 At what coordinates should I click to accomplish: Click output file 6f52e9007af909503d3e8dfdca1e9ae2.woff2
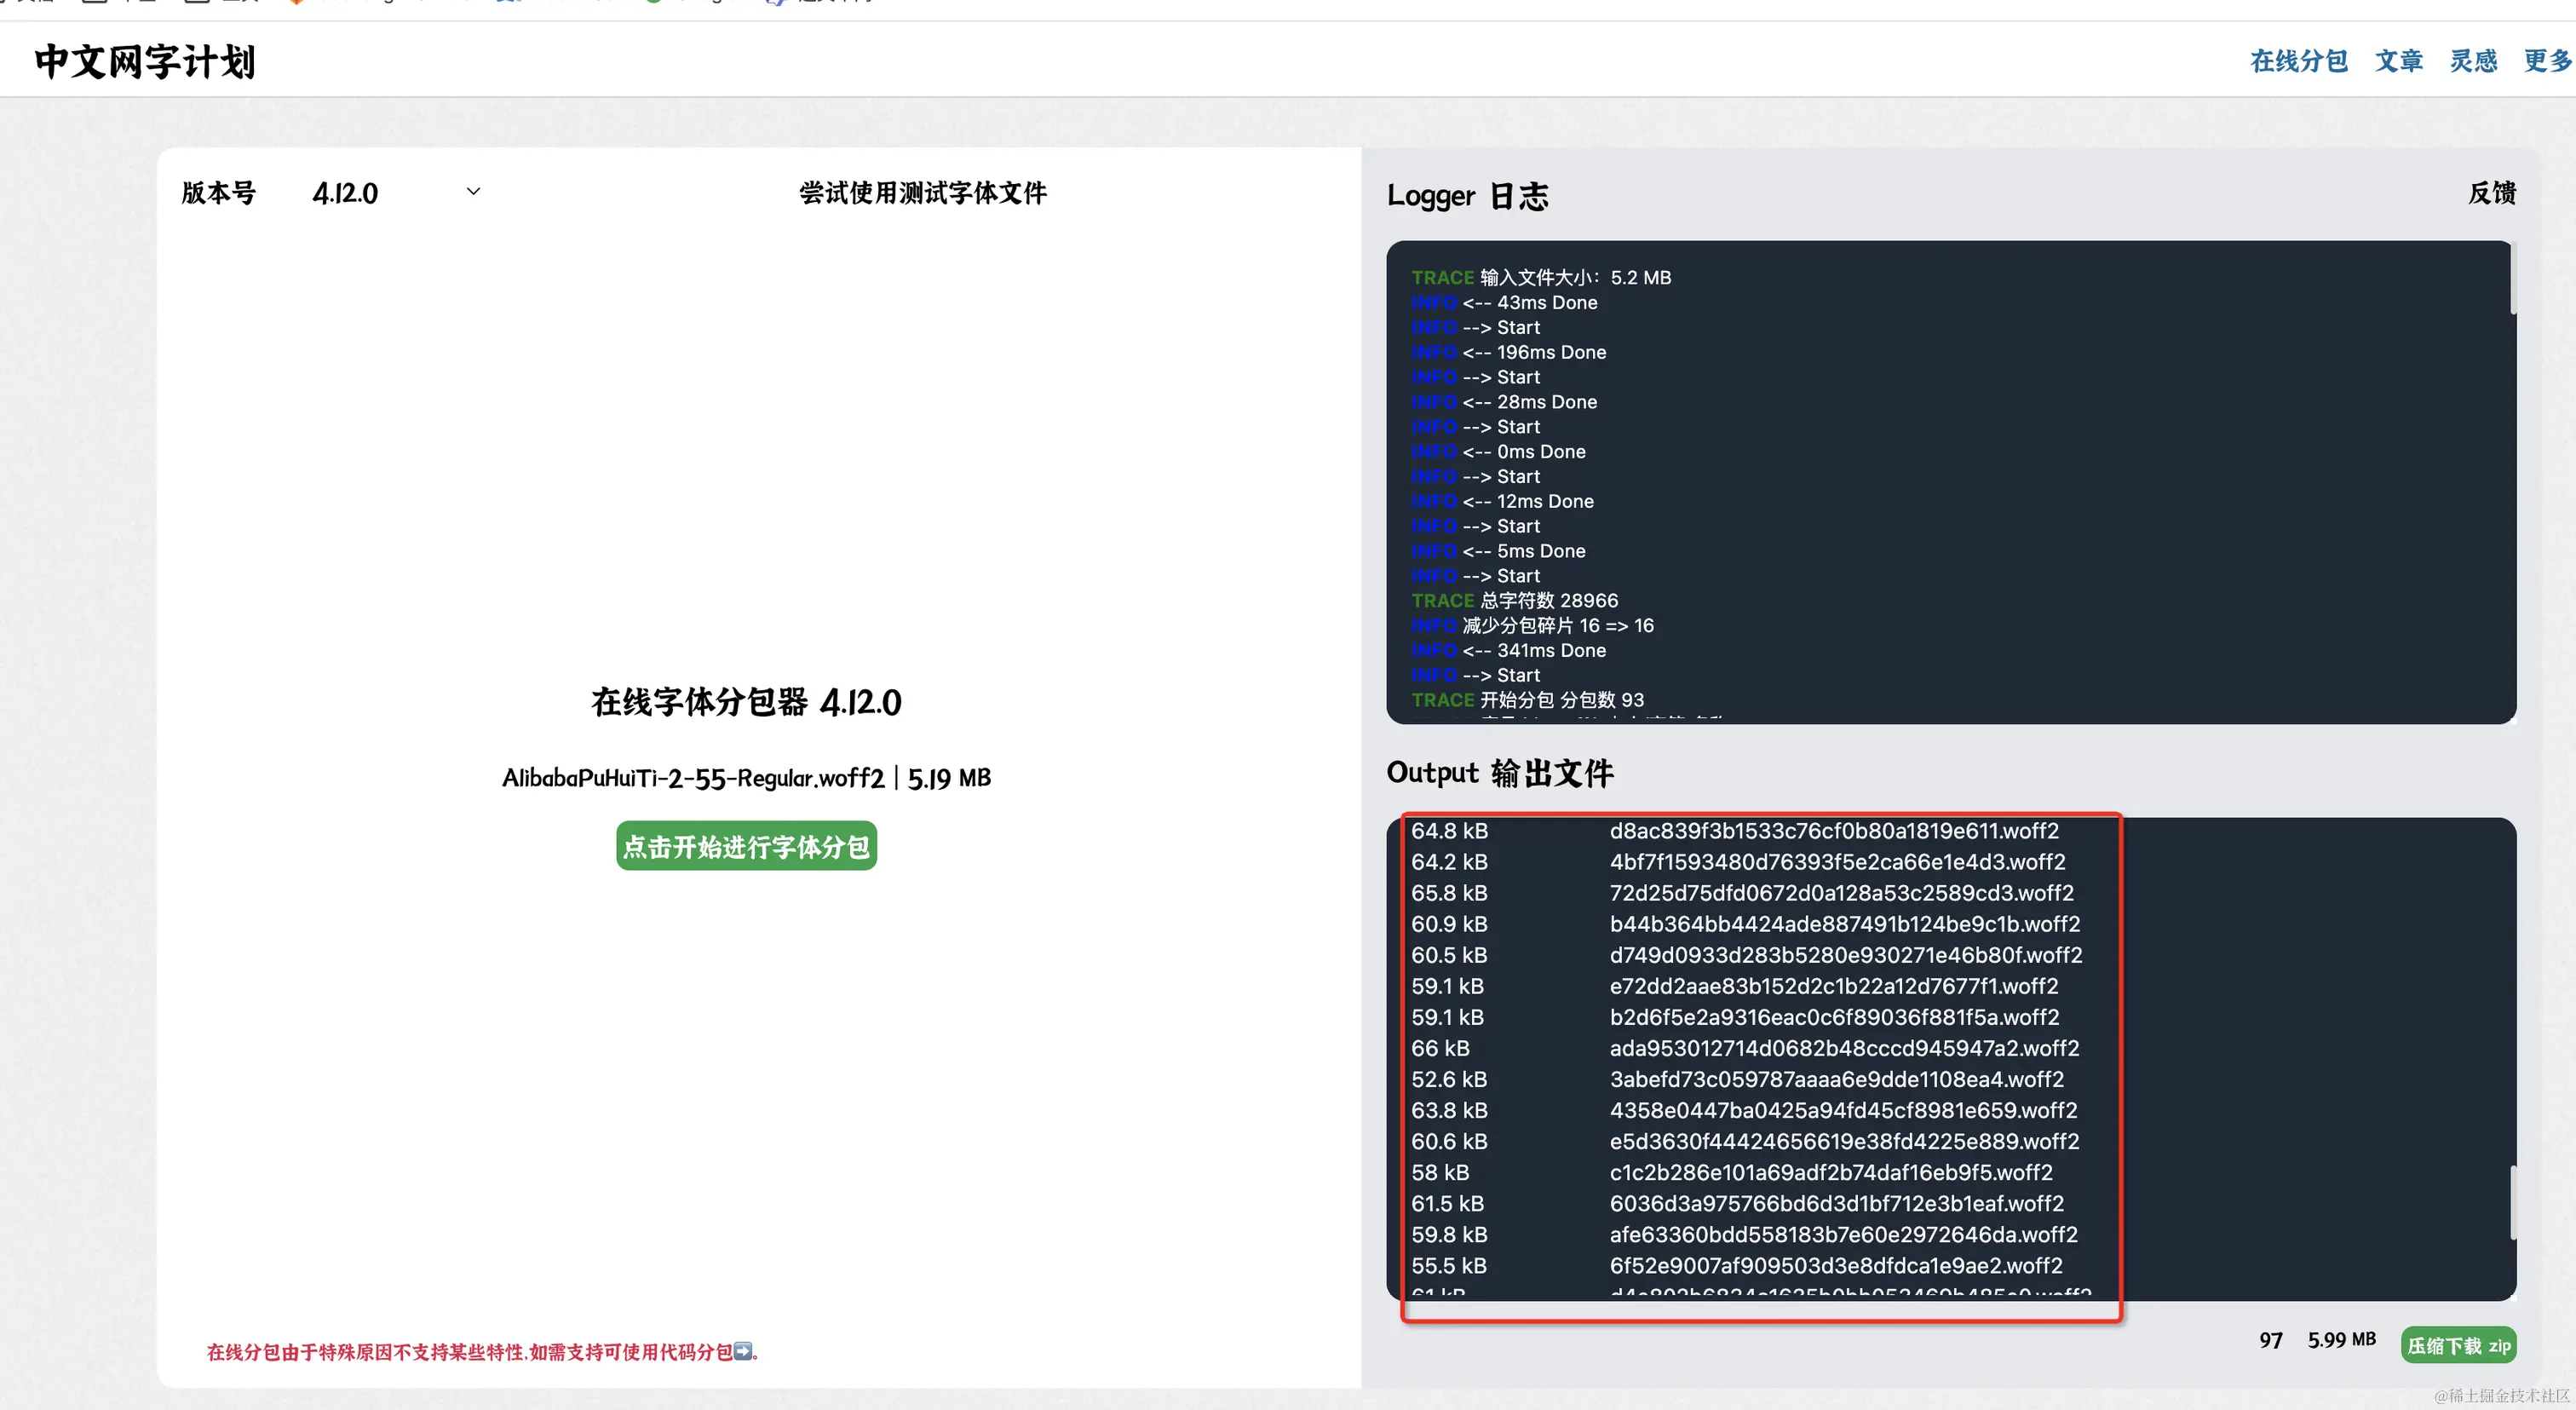pyautogui.click(x=1835, y=1265)
